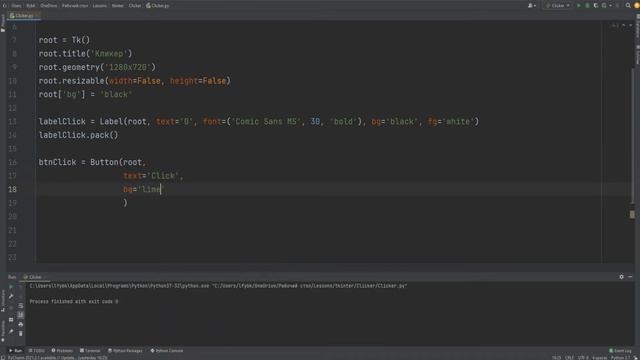Click the Favorites side tab on left edge

pyautogui.click(x=3, y=330)
